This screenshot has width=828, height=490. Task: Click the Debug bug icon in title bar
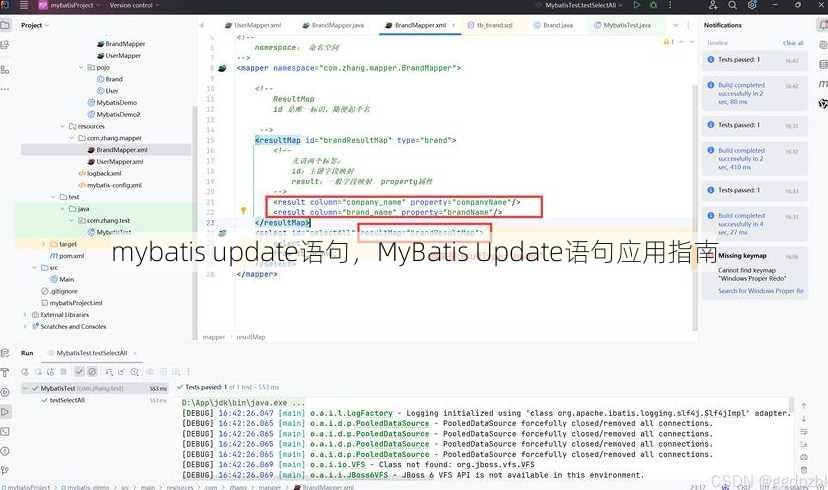653,5
